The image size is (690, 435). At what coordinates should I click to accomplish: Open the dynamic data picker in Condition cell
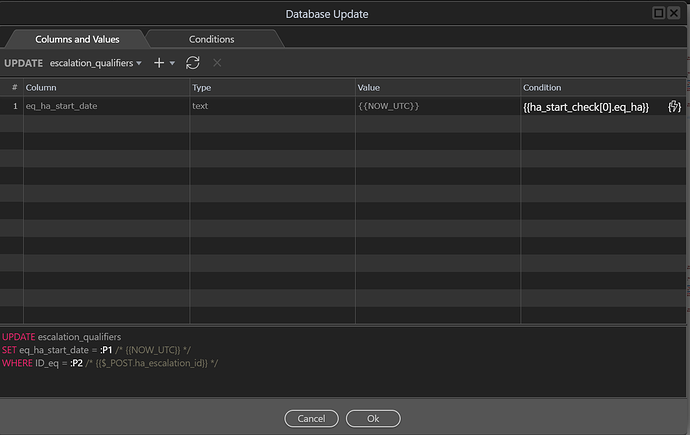click(x=674, y=106)
